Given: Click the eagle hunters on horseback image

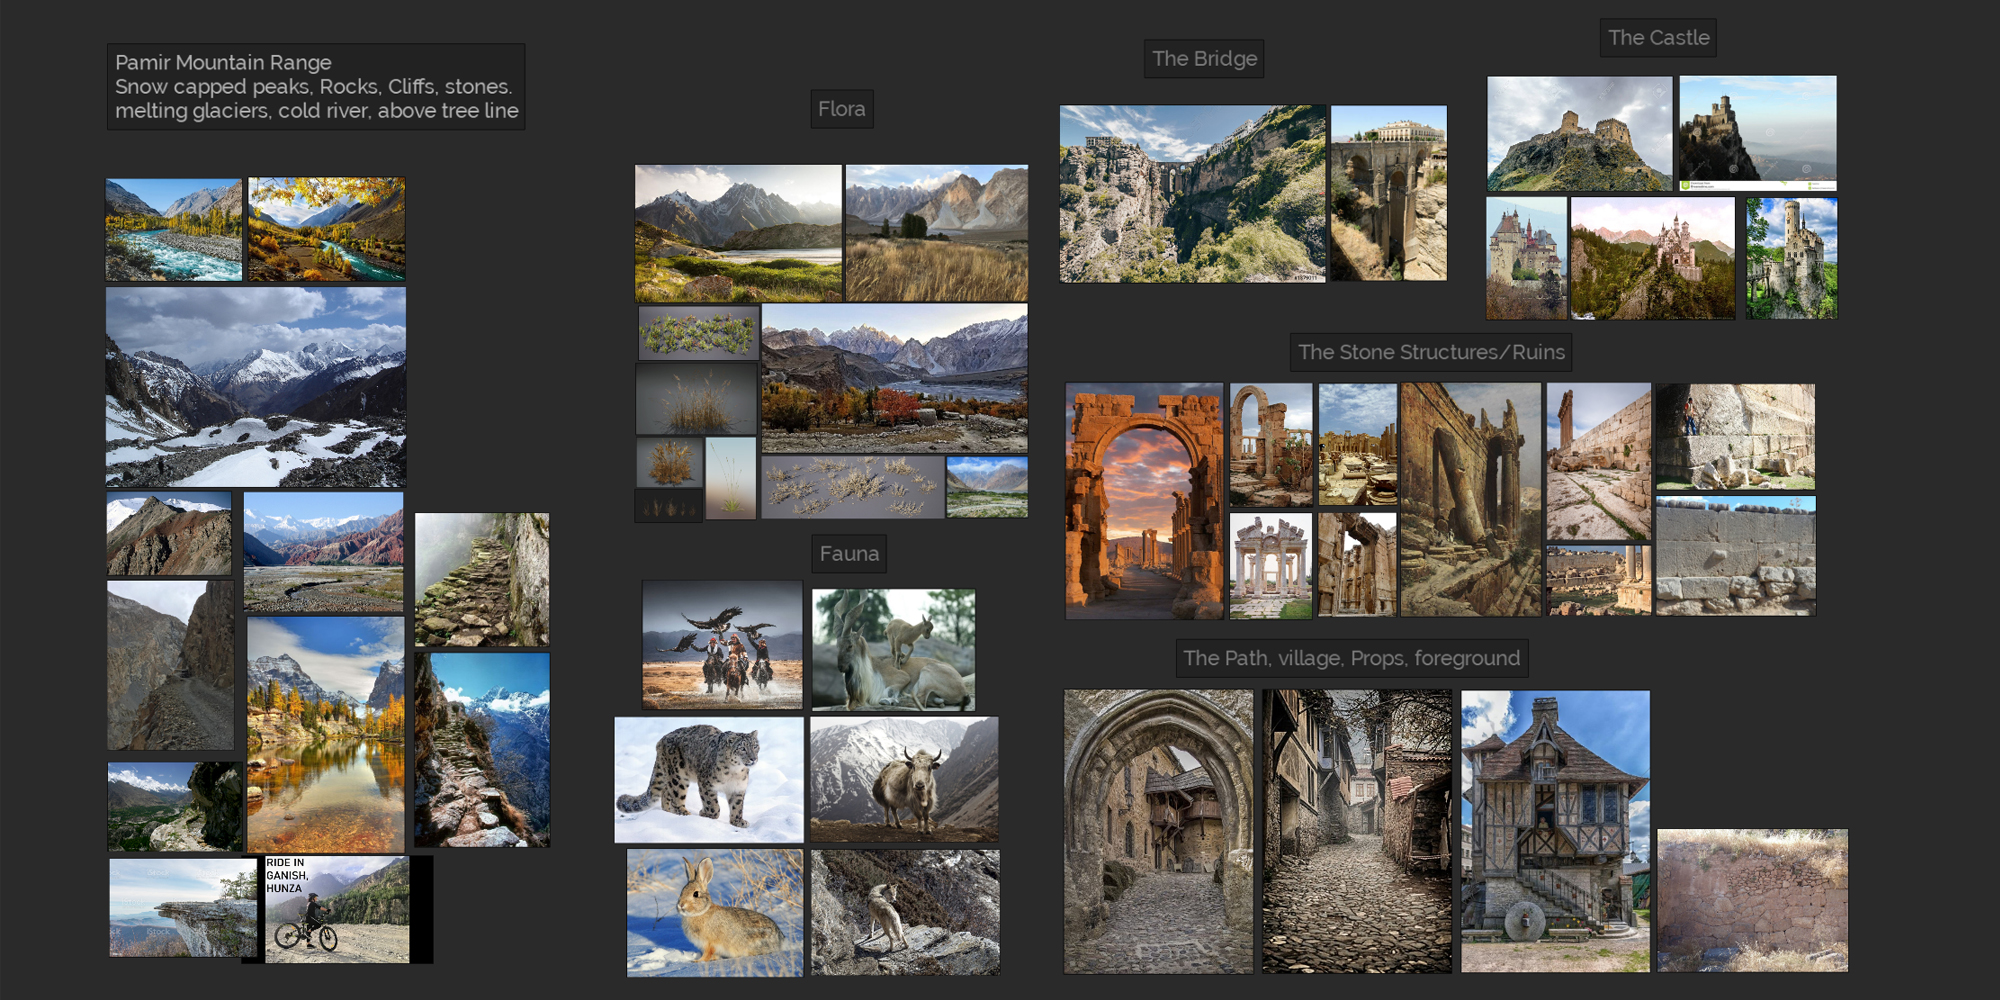Looking at the screenshot, I should 722,645.
